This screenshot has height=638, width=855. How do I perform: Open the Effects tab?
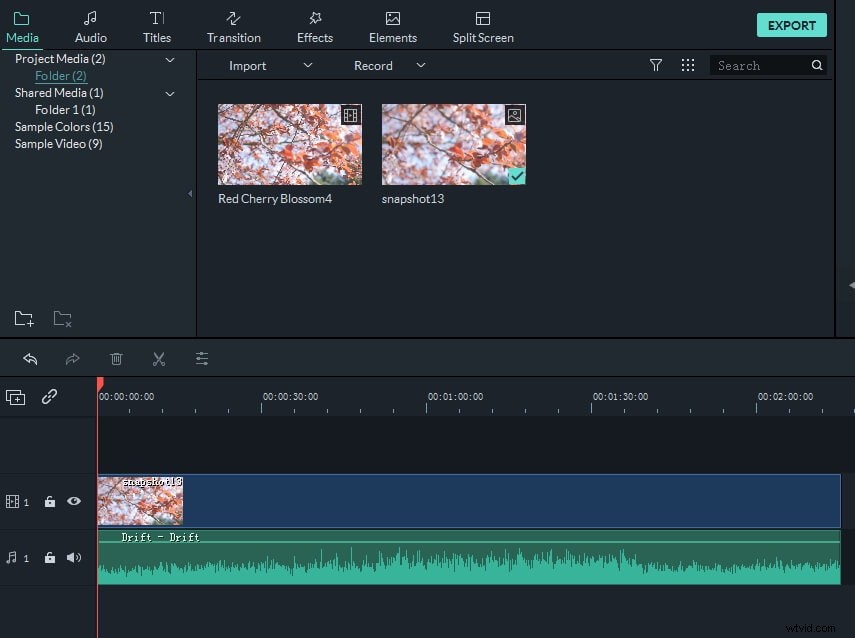click(314, 25)
